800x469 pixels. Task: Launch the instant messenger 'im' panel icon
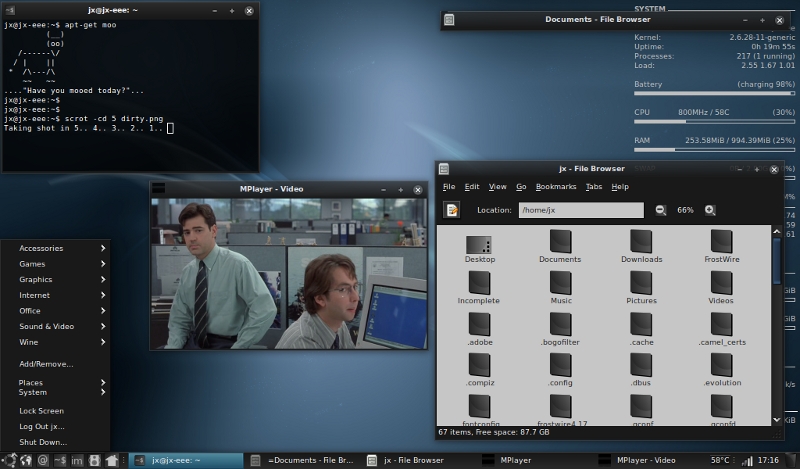77,460
